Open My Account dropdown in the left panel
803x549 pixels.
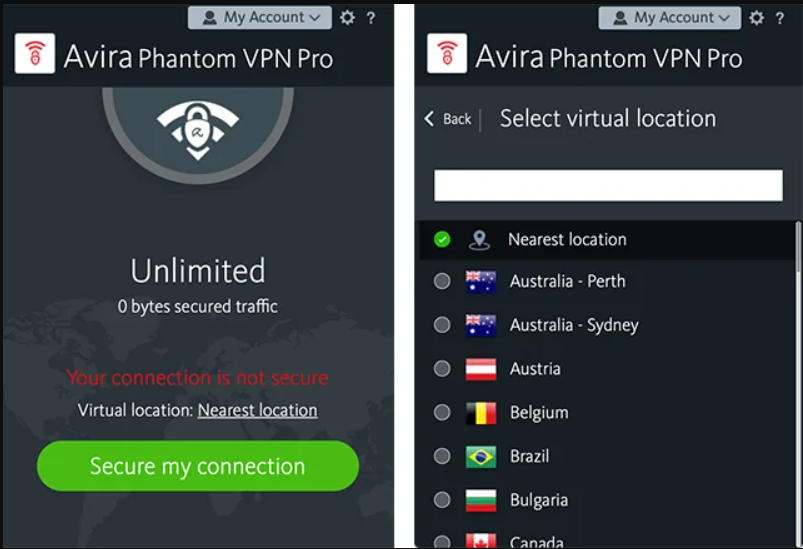click(260, 17)
